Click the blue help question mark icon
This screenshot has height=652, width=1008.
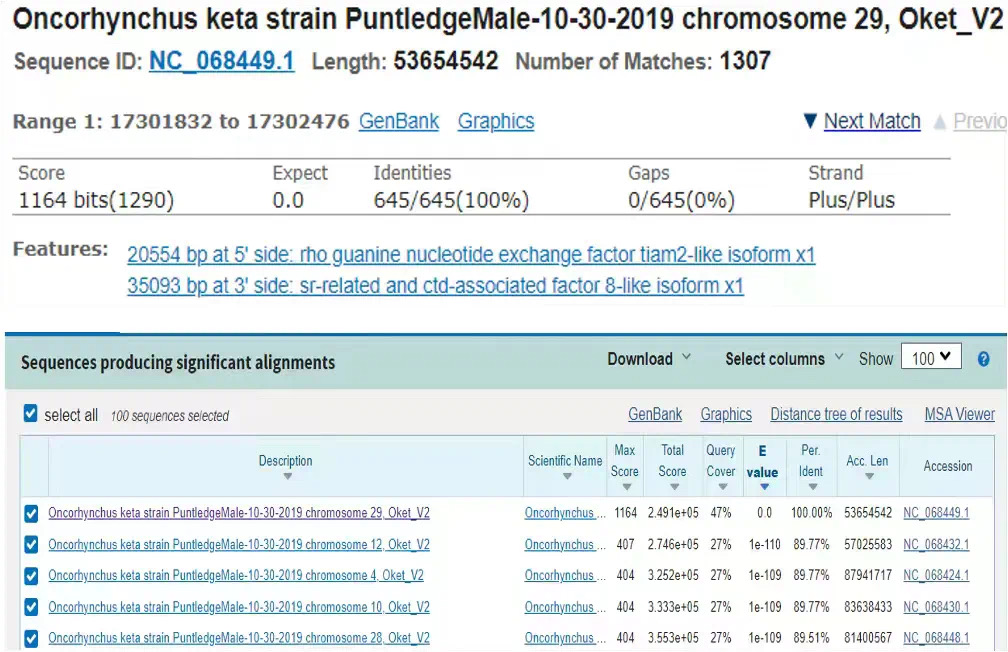pos(983,359)
